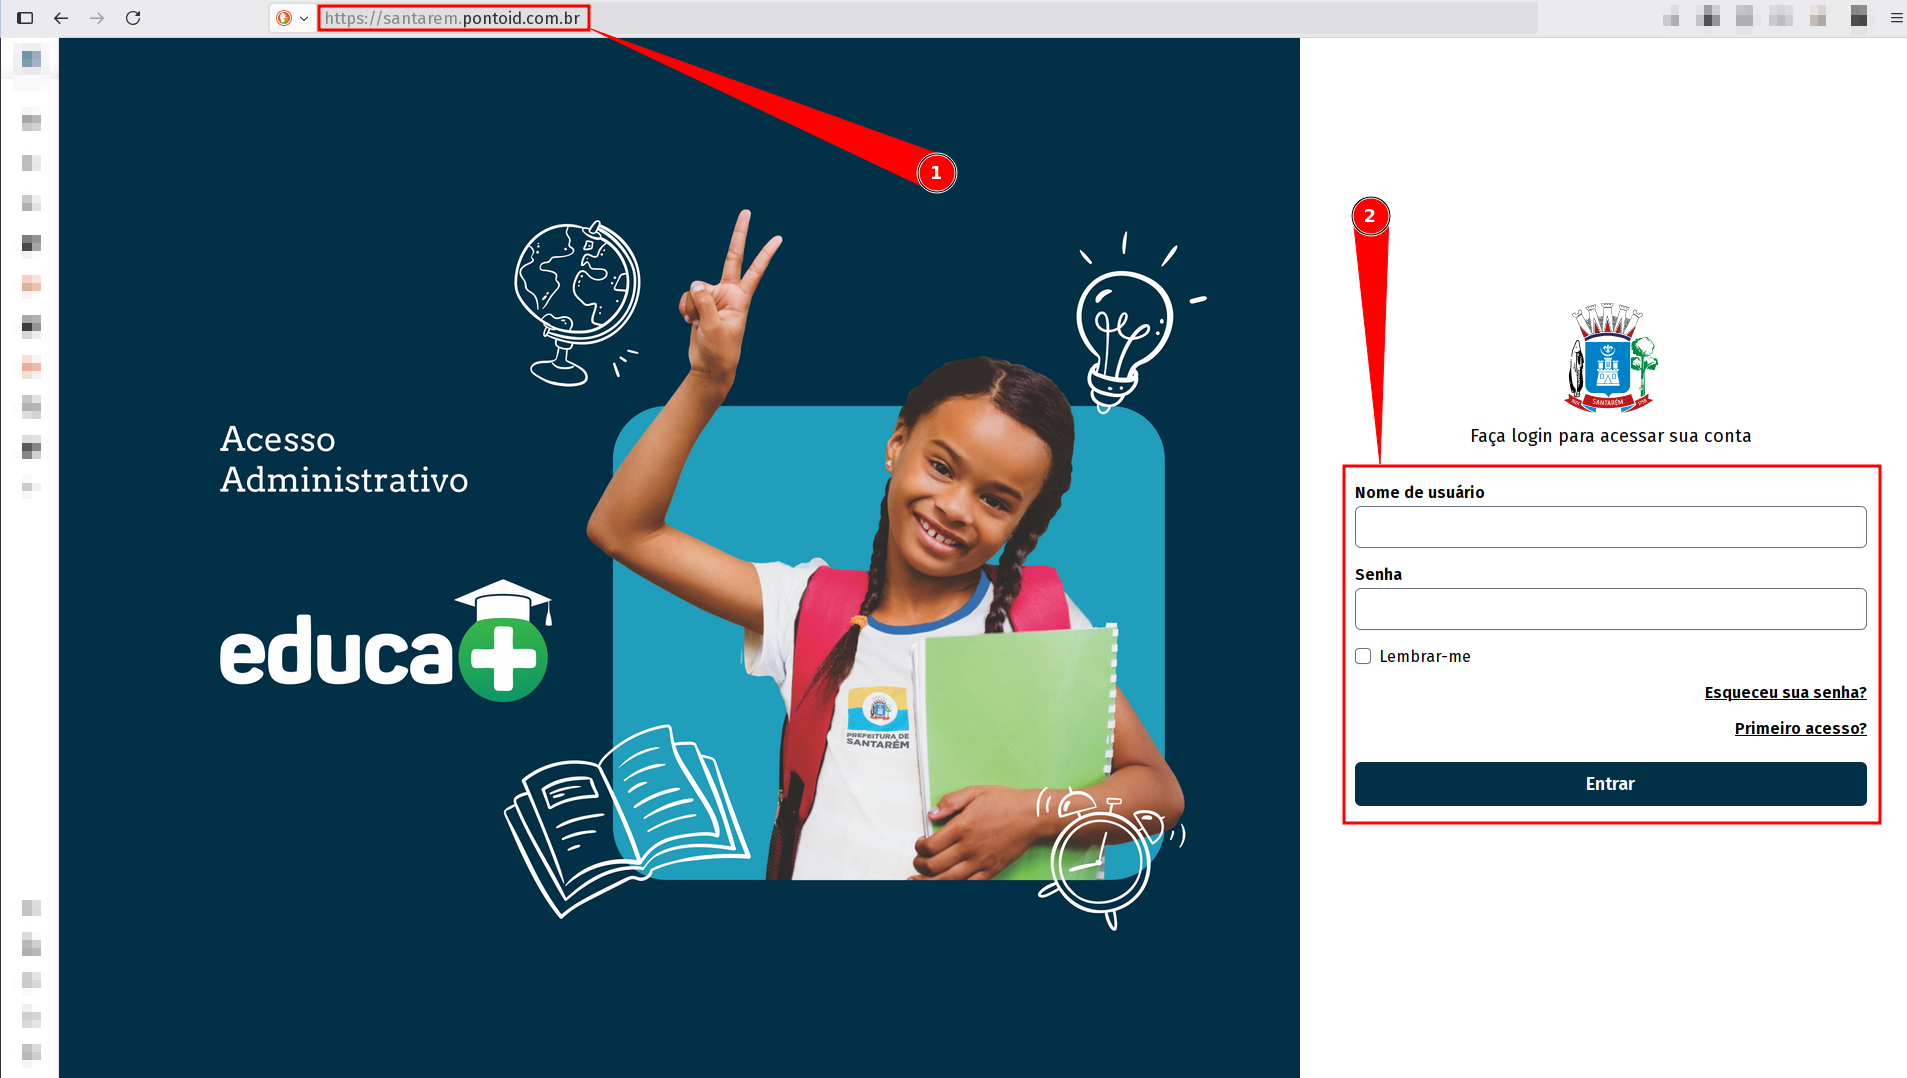Click the browser forward arrow
Viewport: 1907px width, 1078px height.
point(97,18)
